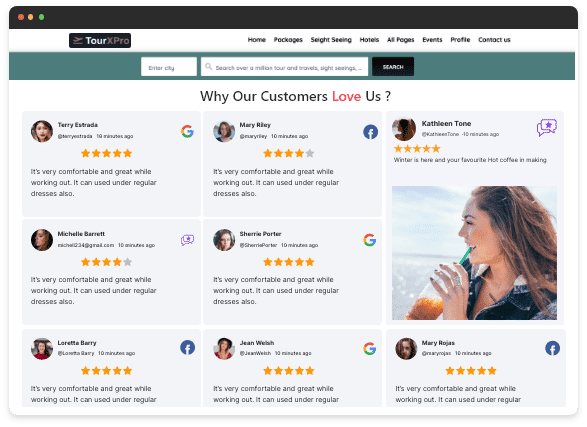Open the Contact us page
The height and width of the screenshot is (427, 587).
(494, 40)
